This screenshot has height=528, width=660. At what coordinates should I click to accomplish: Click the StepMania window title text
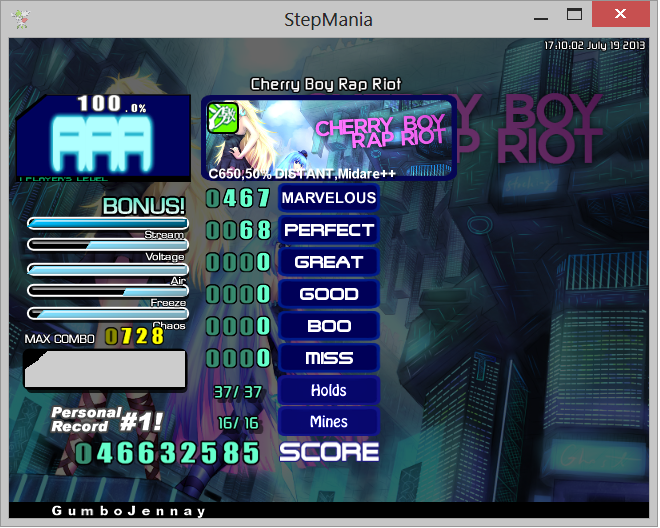pos(328,20)
